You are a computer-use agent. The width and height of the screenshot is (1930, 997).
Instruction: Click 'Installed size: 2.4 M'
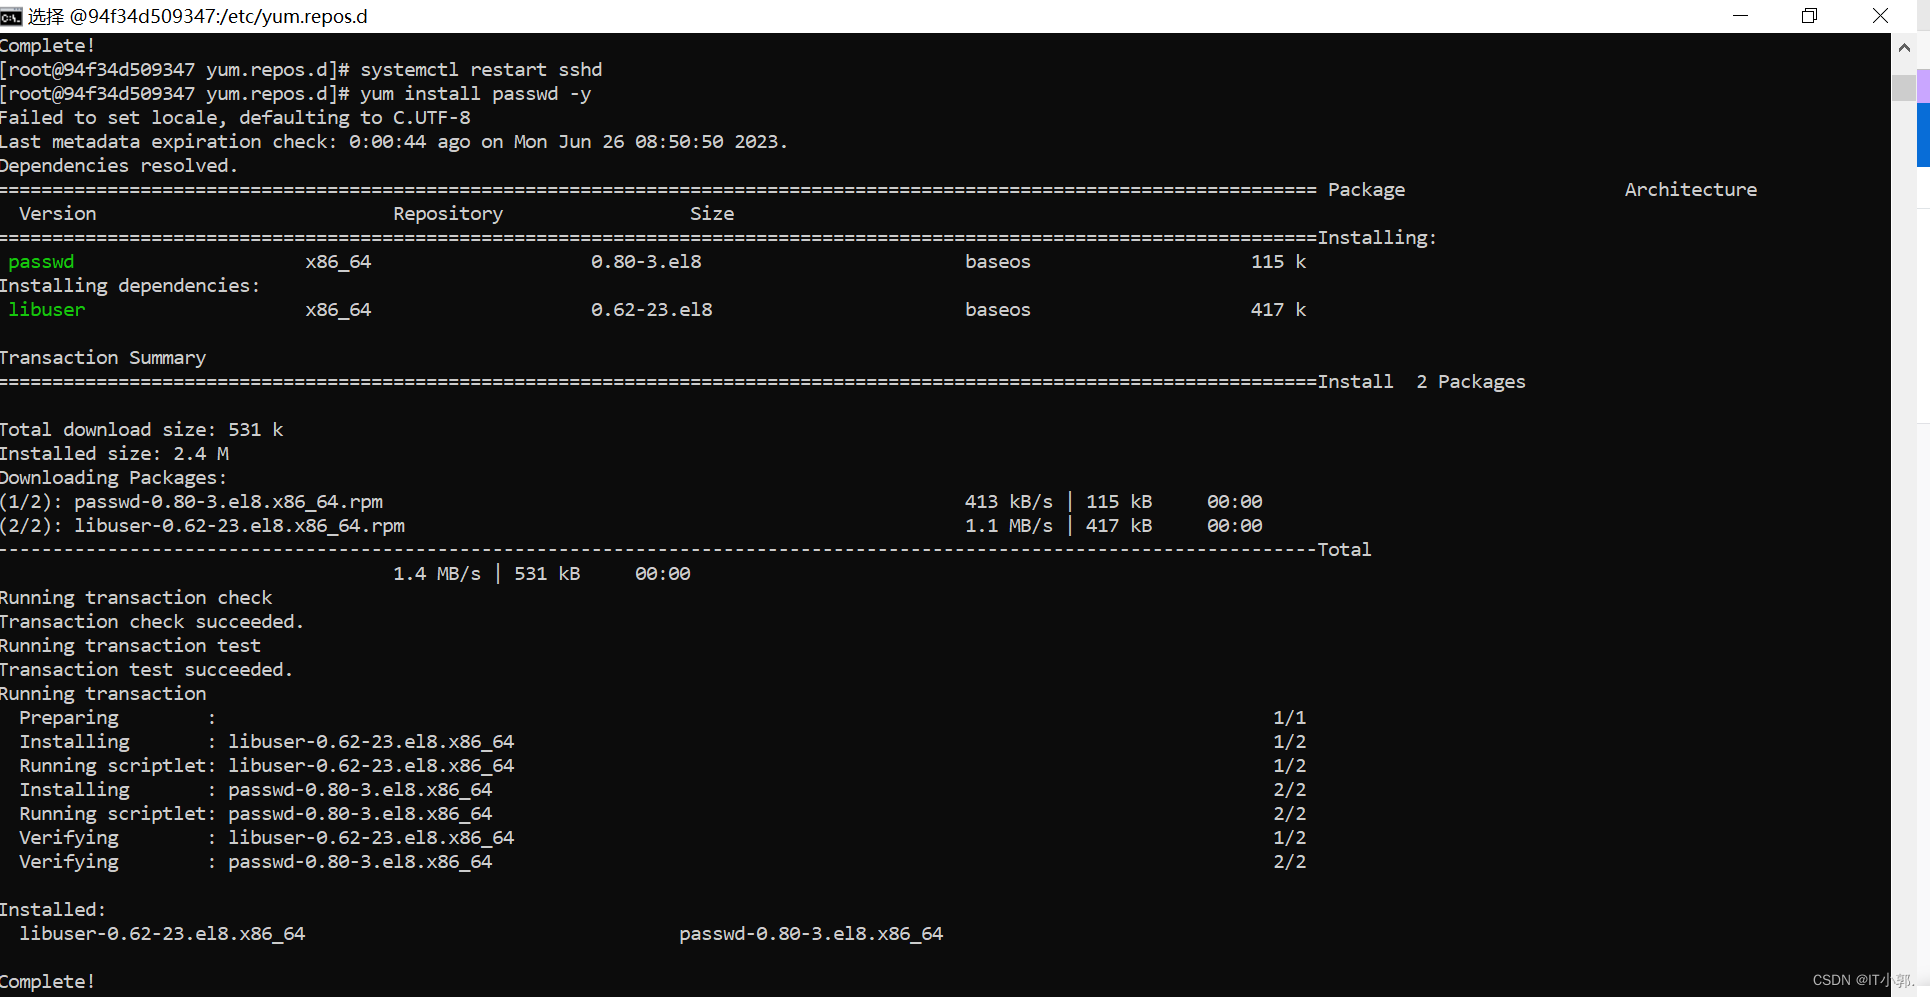(x=114, y=453)
